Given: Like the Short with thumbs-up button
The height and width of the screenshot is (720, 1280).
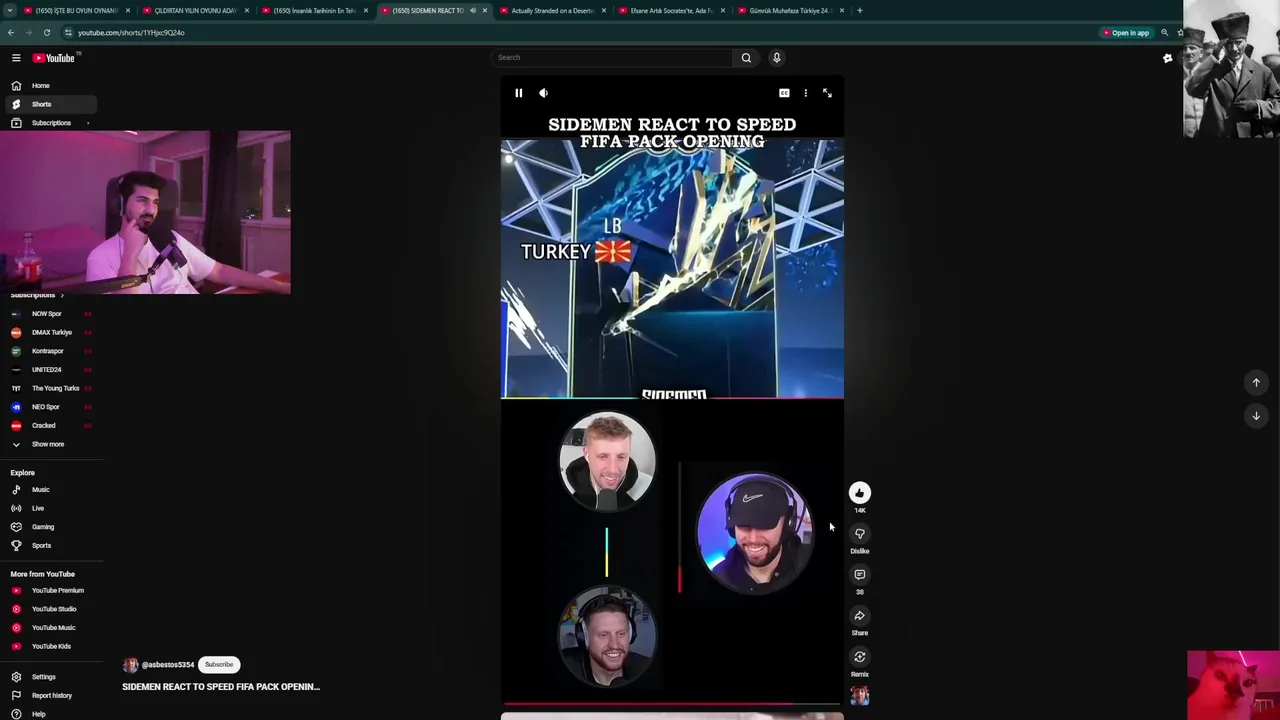Looking at the screenshot, I should 860,493.
